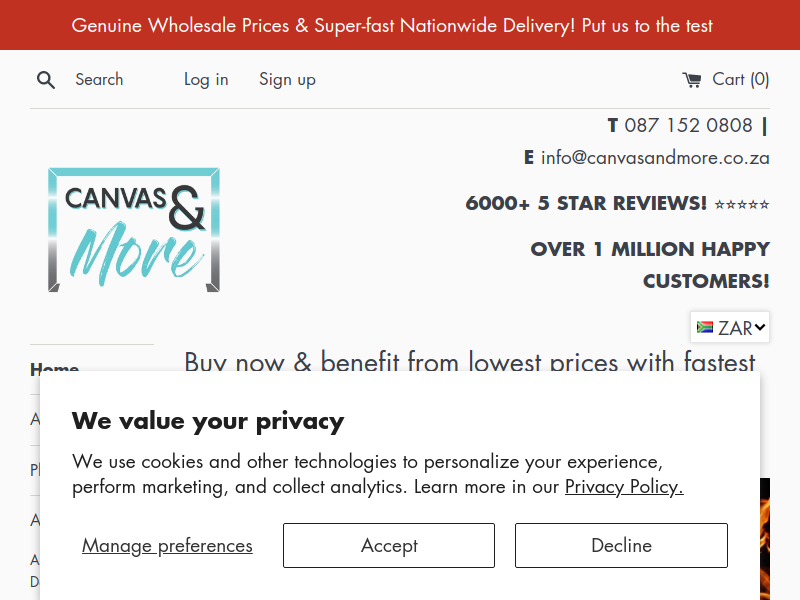Viewport: 800px width, 600px height.
Task: Open Manage preferences for cookies
Action: [167, 545]
